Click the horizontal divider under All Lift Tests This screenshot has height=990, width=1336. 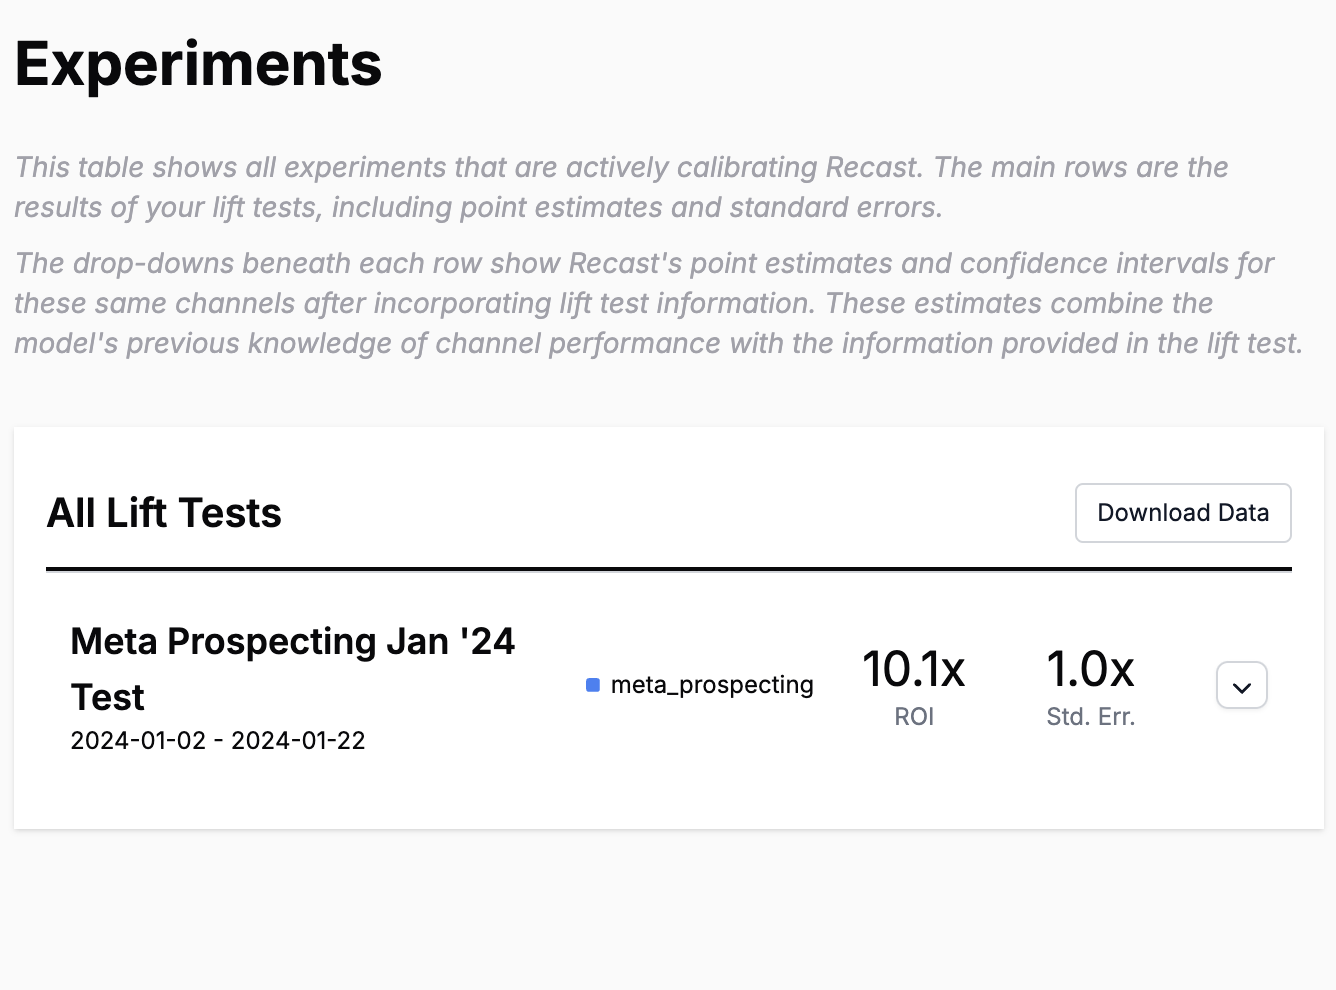point(668,569)
